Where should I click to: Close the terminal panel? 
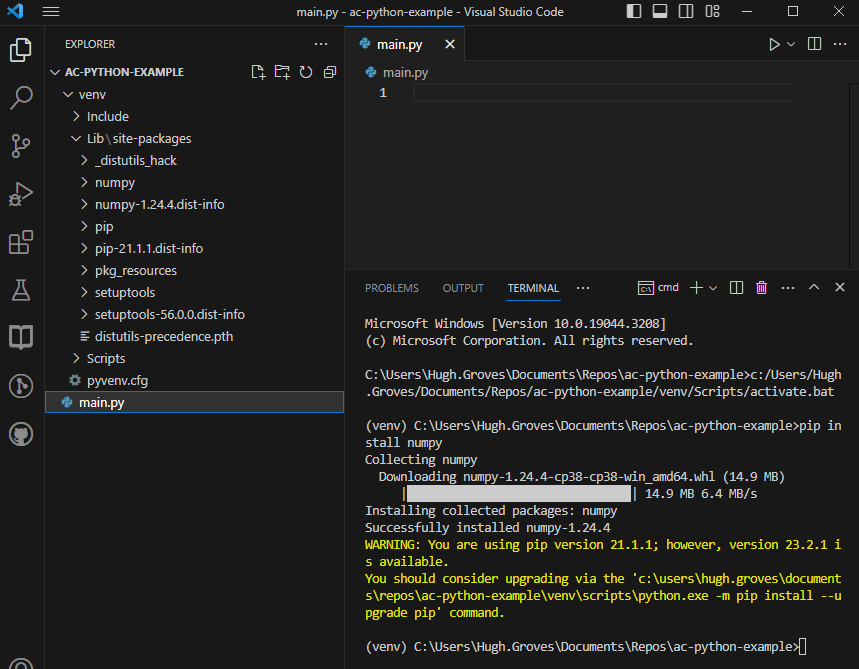coord(839,287)
